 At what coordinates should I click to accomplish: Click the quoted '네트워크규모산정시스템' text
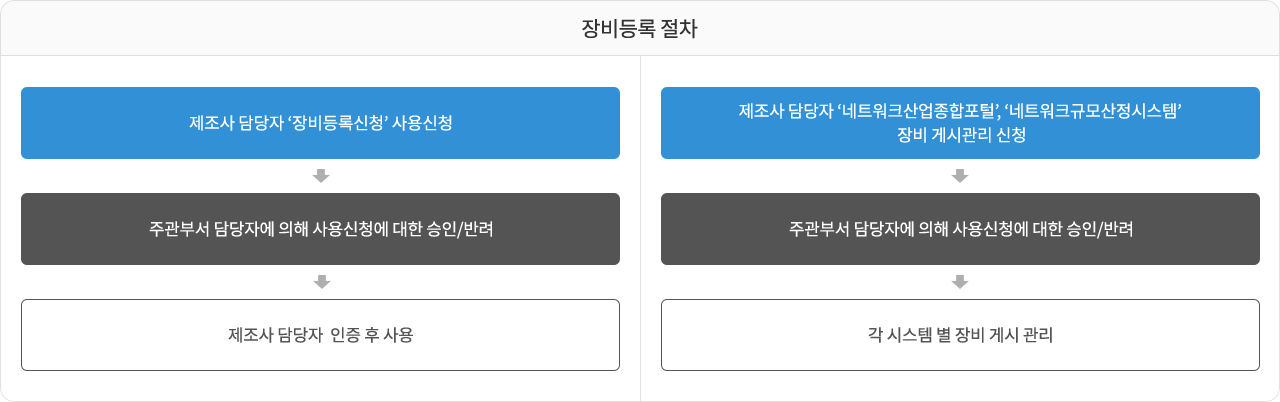[x=1092, y=110]
